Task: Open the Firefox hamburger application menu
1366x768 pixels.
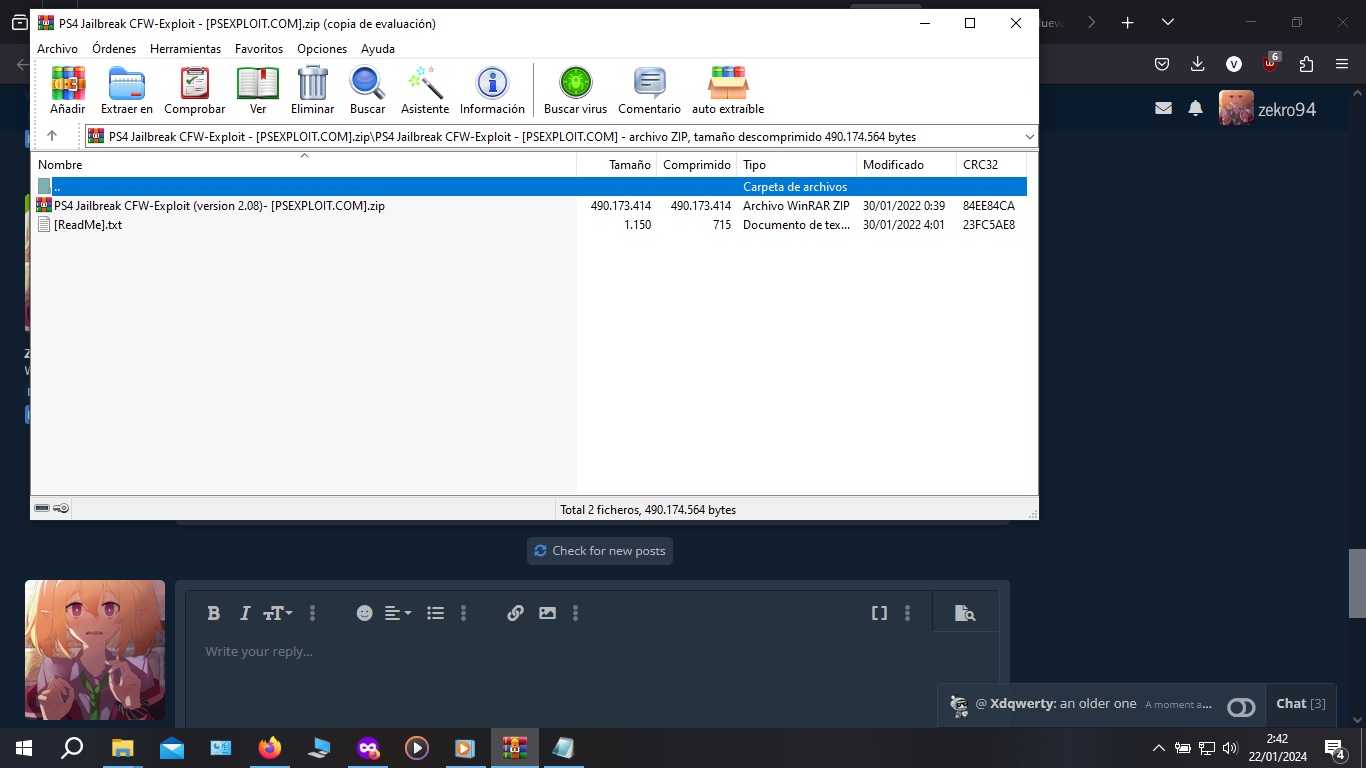Action: (x=1342, y=64)
